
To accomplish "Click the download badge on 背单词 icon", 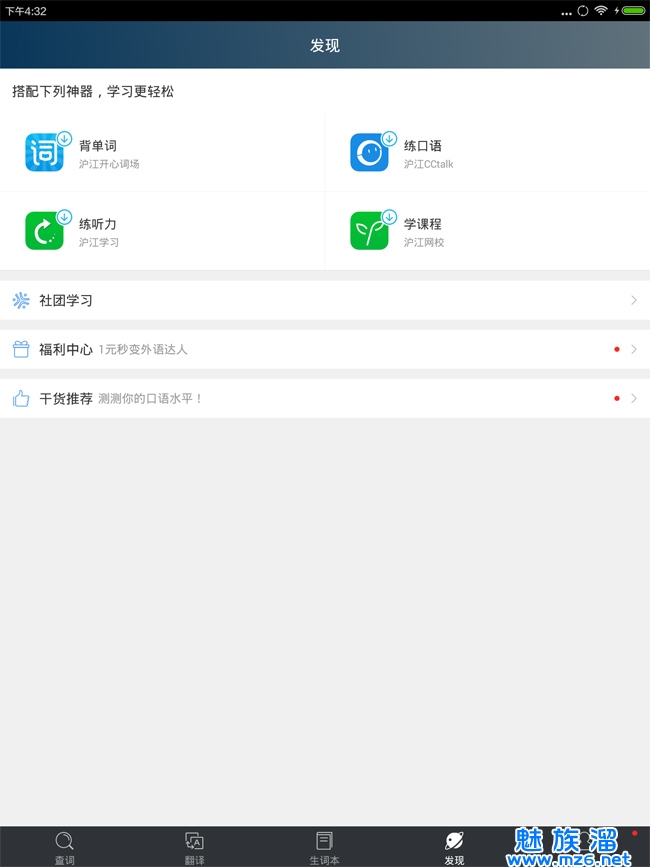I will coord(65,139).
